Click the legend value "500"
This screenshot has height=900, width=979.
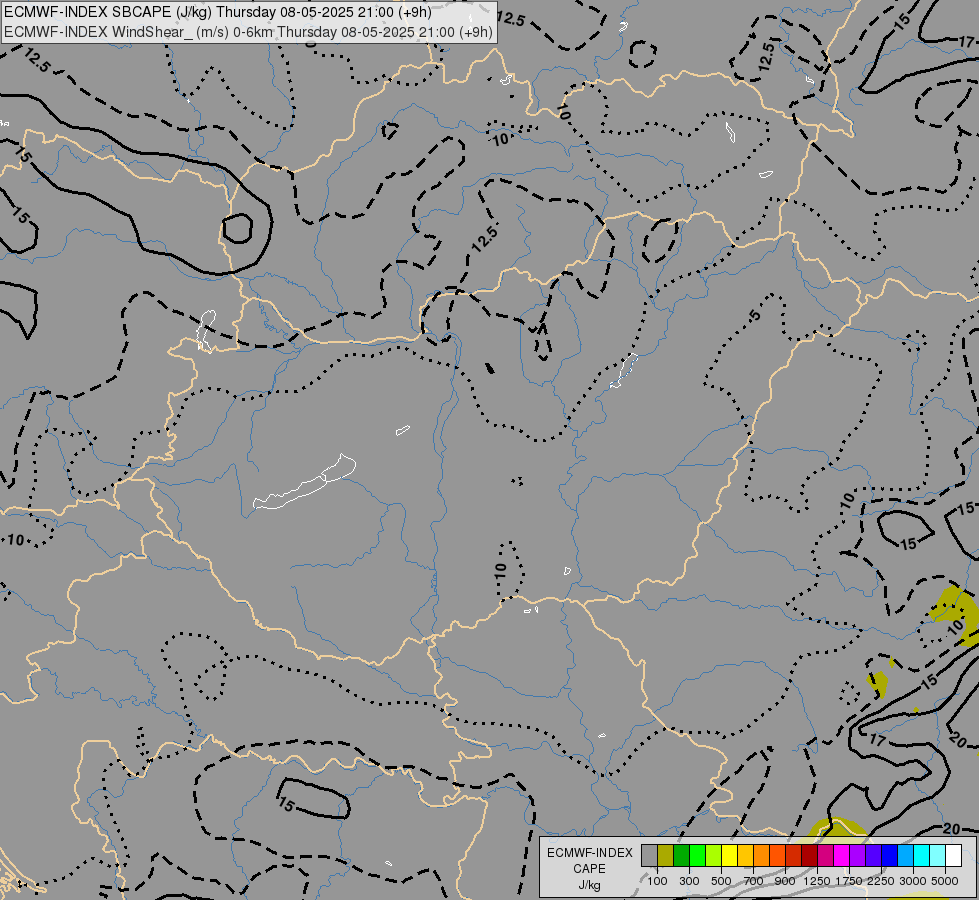pos(721,881)
